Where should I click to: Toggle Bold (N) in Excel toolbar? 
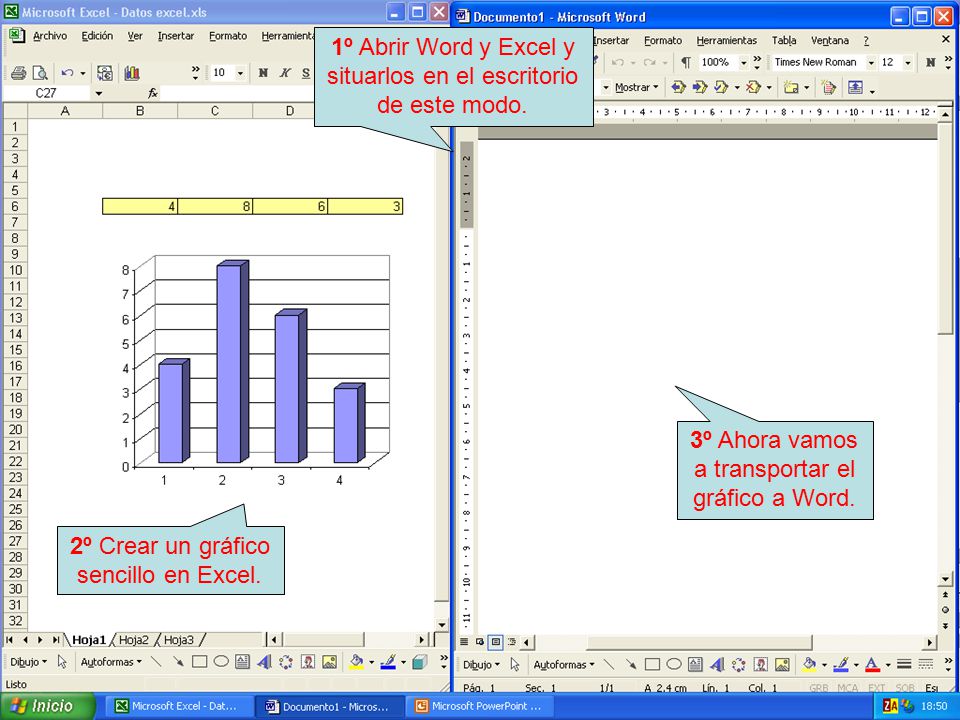(263, 73)
